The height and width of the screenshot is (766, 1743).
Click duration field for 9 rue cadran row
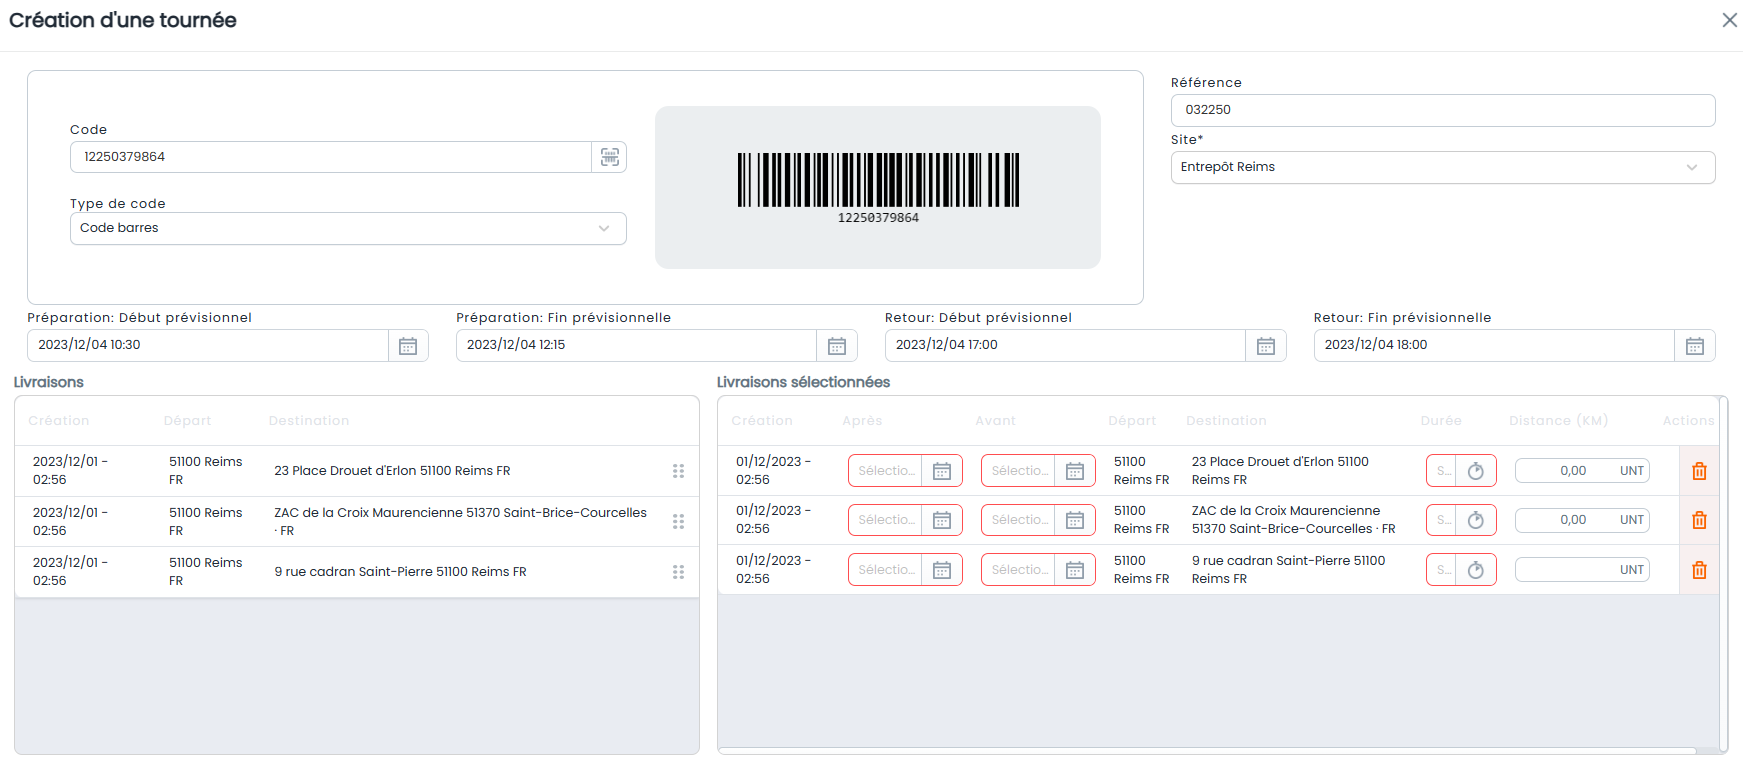click(1442, 570)
